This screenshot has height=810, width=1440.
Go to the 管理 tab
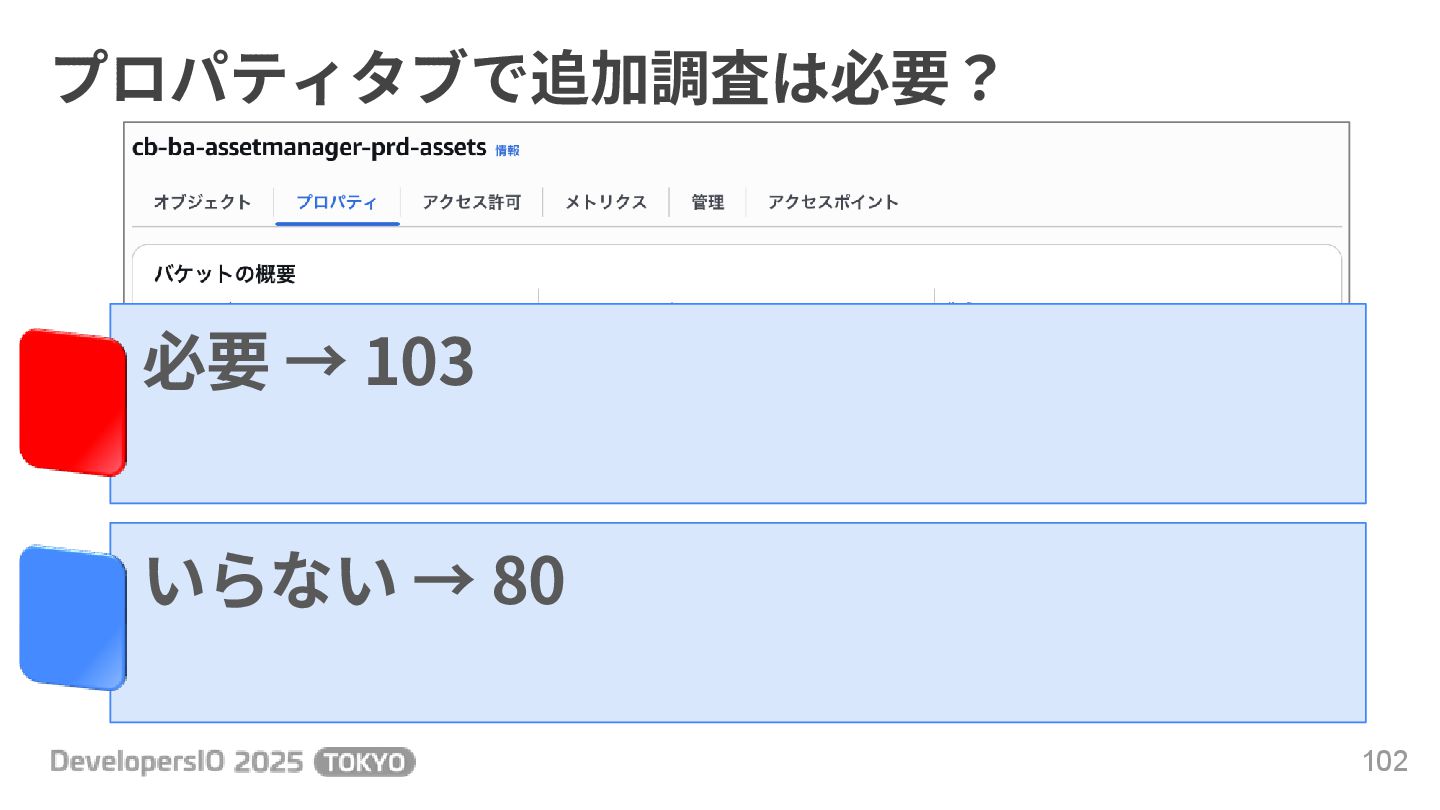coord(707,202)
